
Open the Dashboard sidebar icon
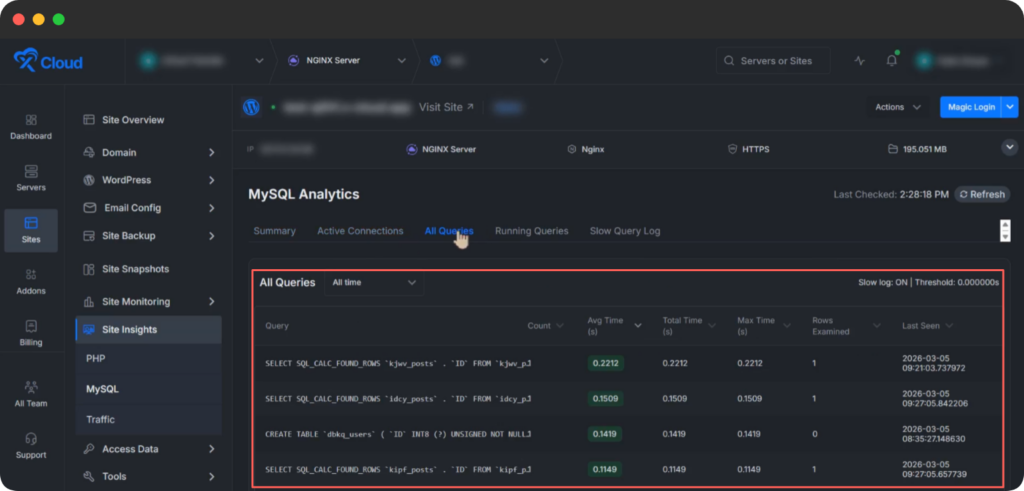coord(31,126)
